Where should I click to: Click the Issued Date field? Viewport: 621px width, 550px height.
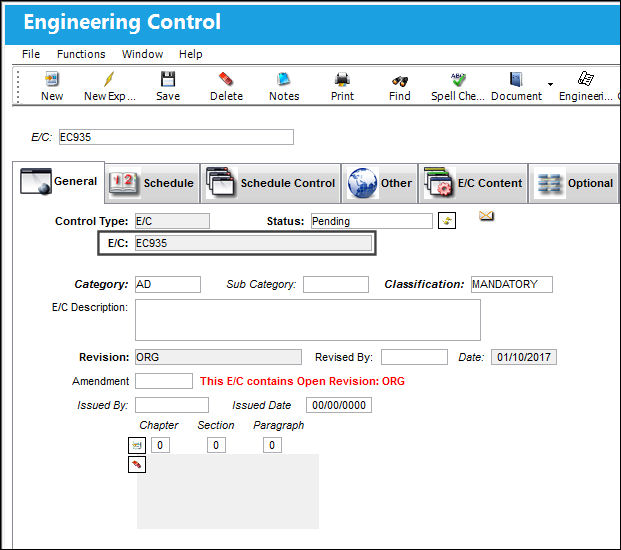pyautogui.click(x=339, y=405)
